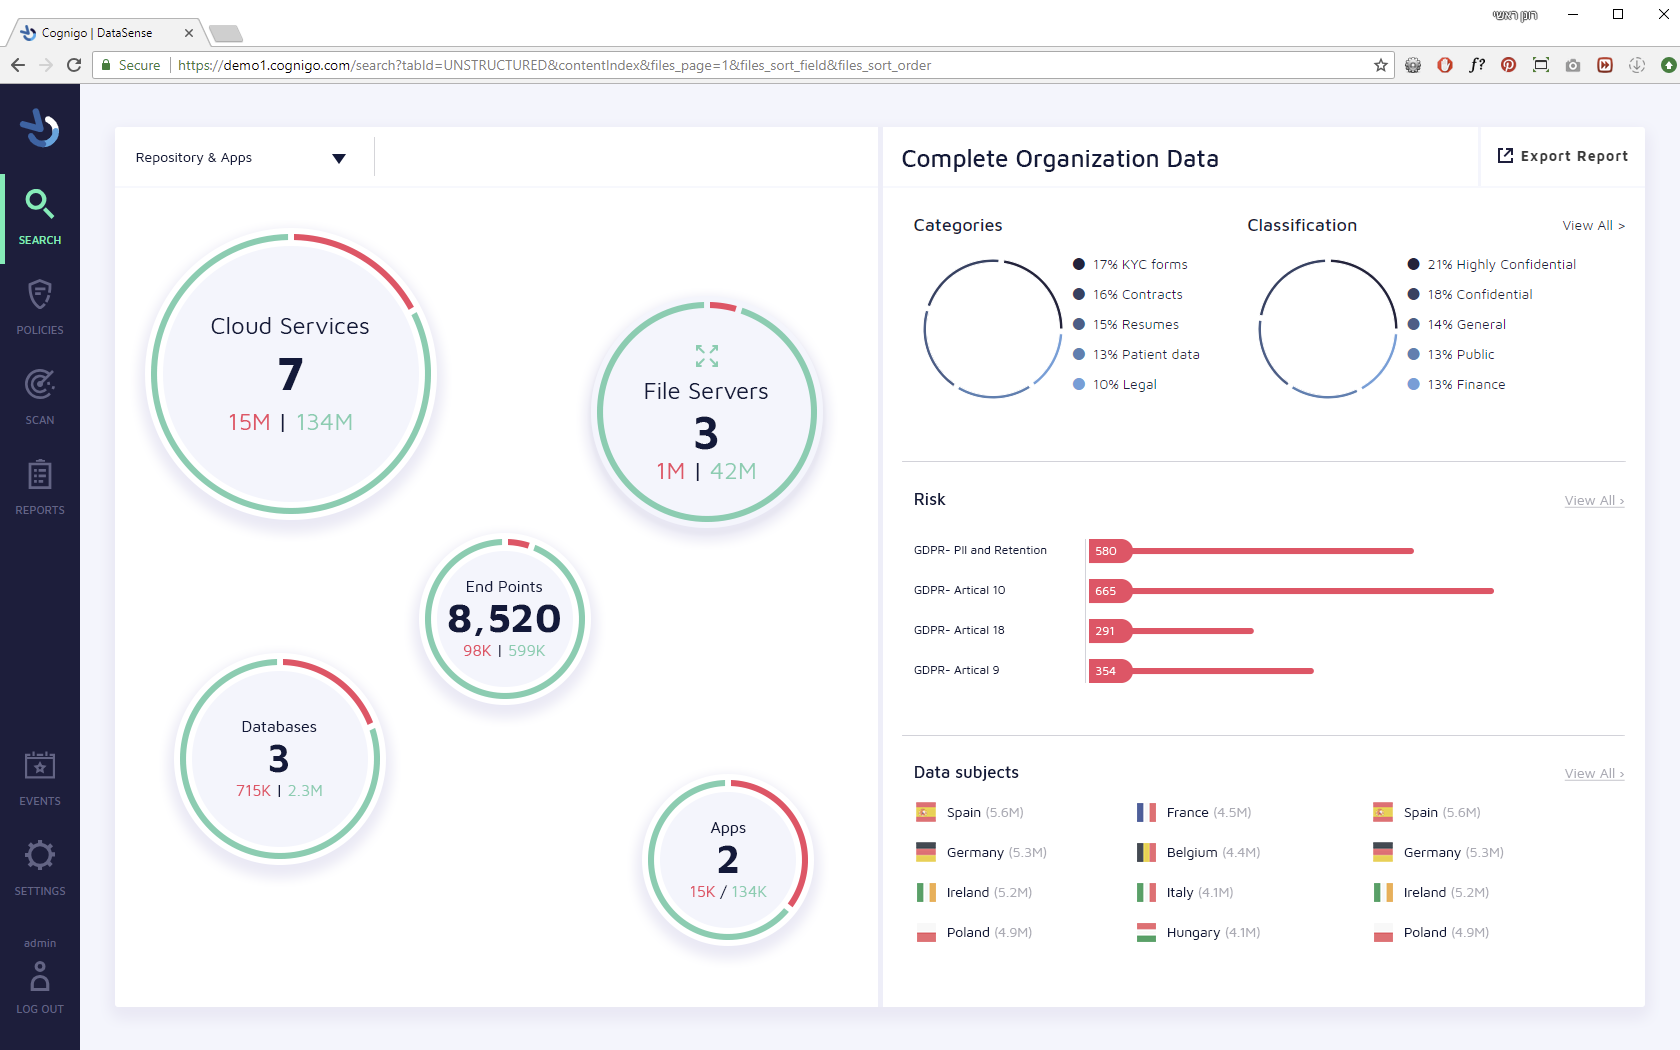This screenshot has width=1680, height=1050.
Task: Click the Spain flag in first column
Action: (x=926, y=812)
